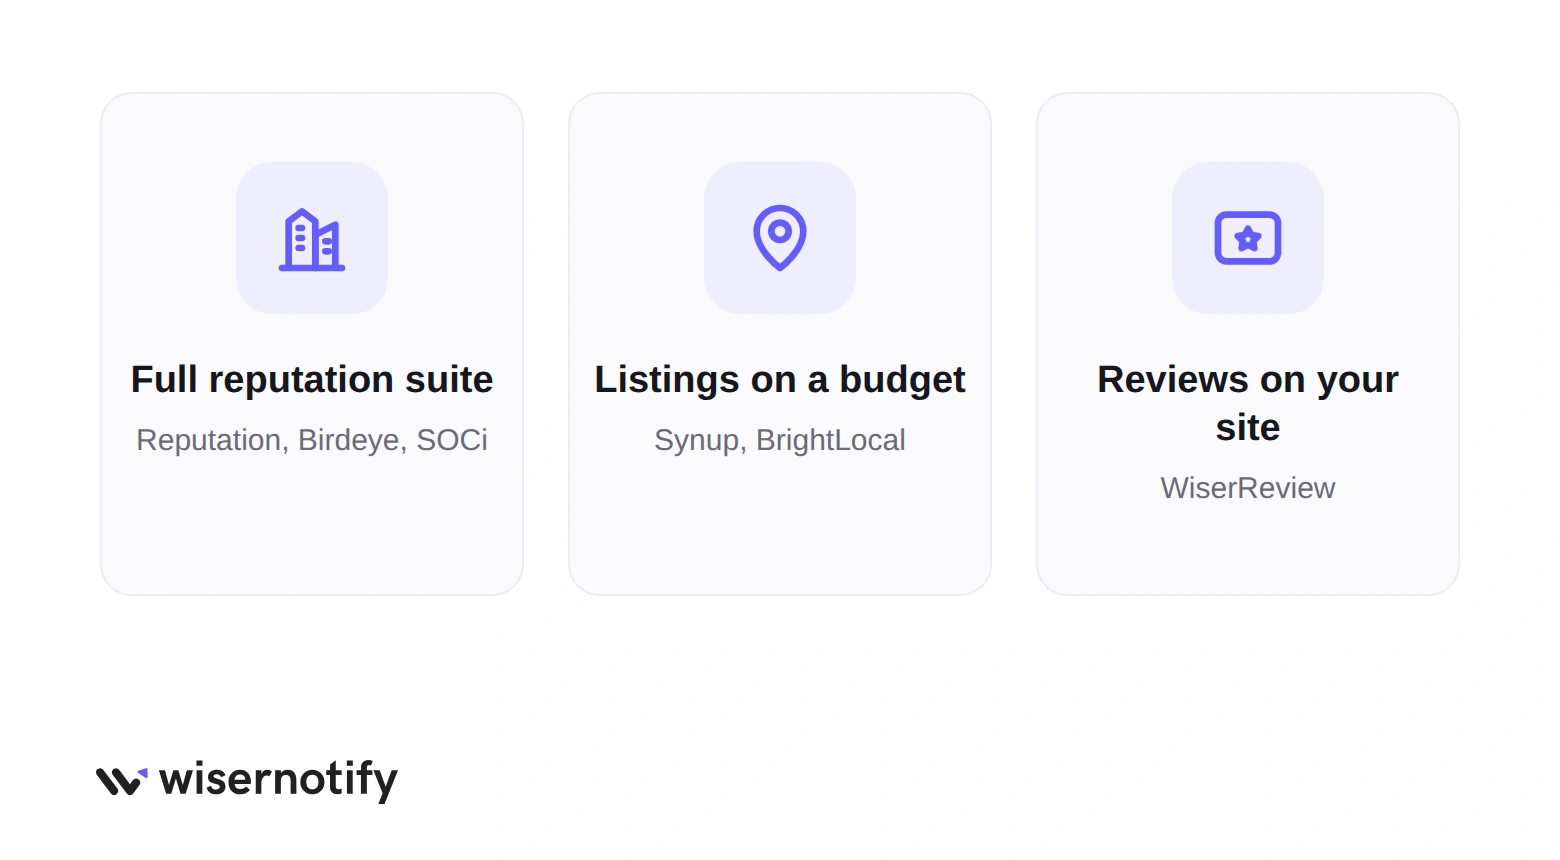Click the wisernotify brand name text

(279, 780)
